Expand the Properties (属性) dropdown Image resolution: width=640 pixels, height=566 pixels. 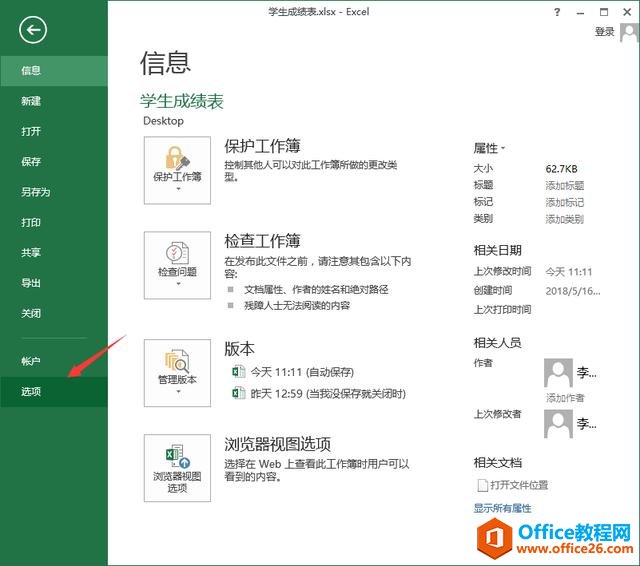point(489,148)
